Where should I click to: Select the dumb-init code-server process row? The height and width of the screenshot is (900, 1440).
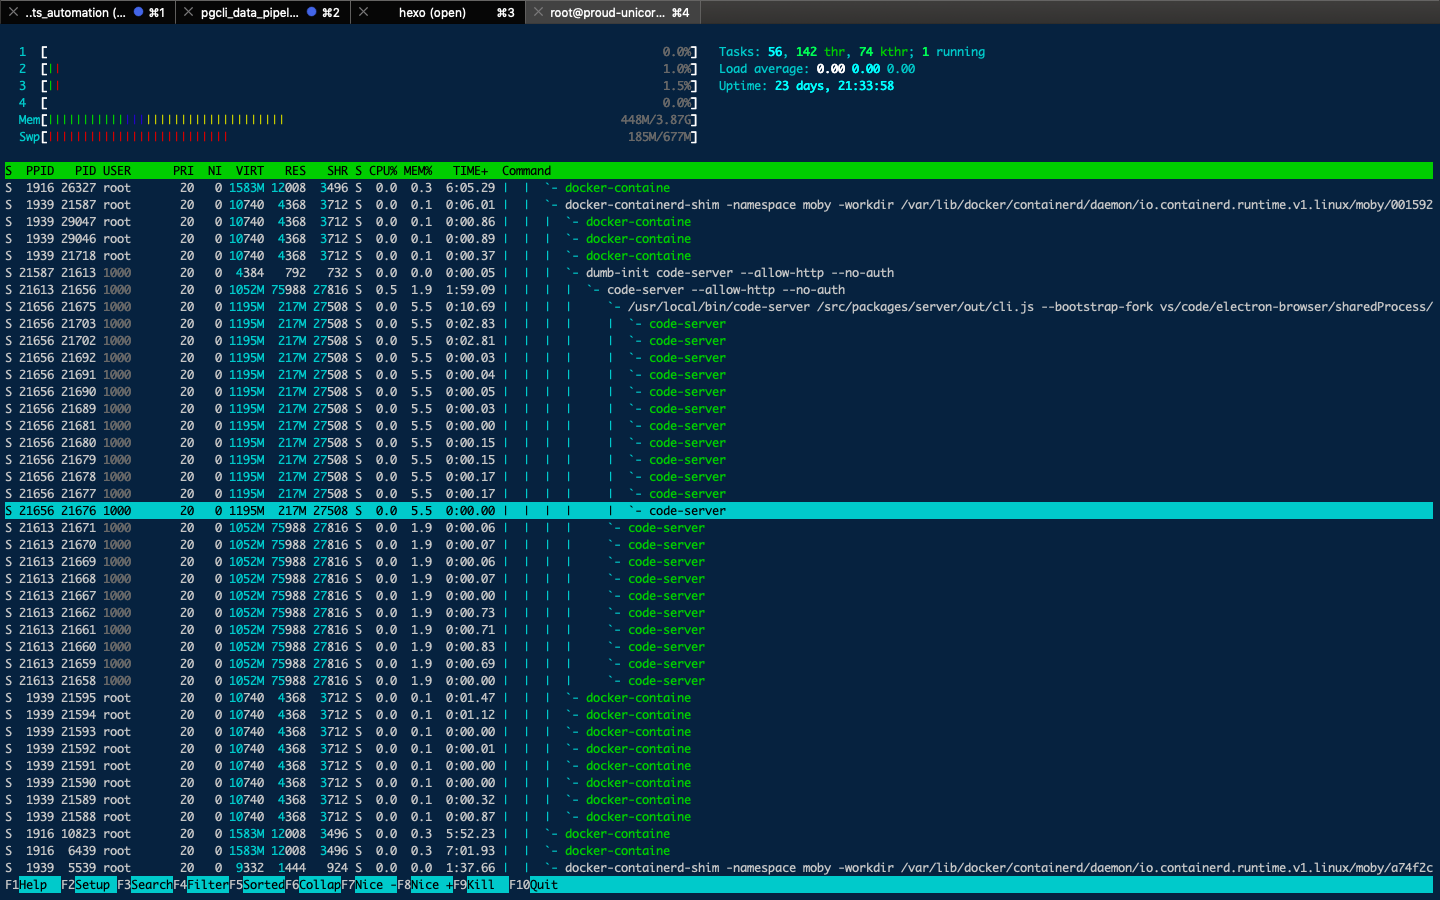(739, 273)
